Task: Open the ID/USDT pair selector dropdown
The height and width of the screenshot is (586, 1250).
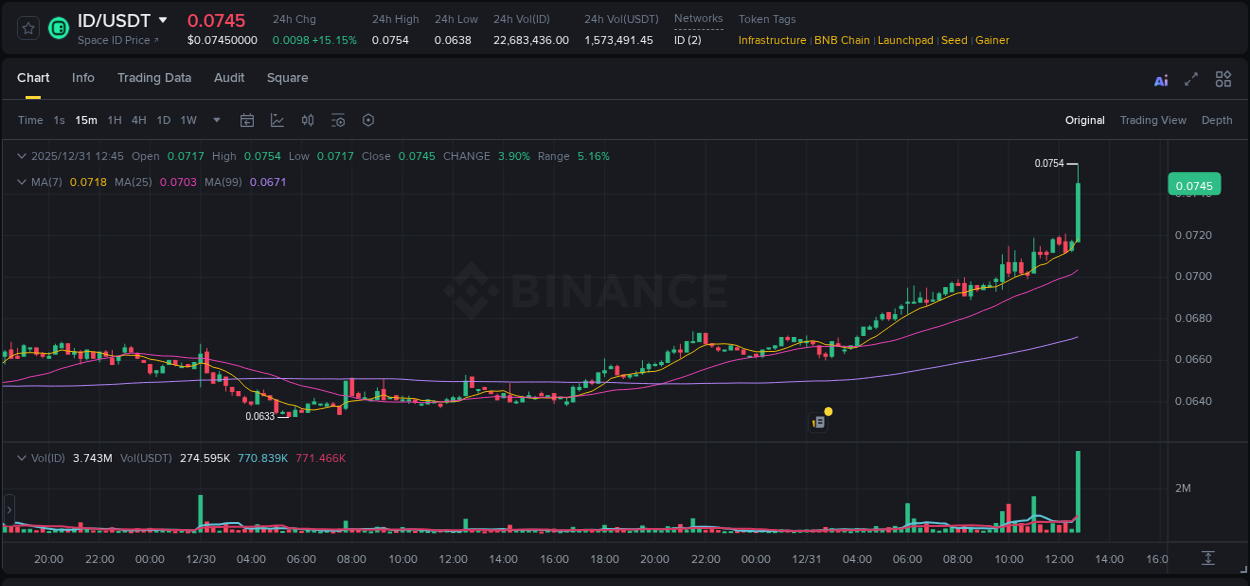Action: (163, 19)
